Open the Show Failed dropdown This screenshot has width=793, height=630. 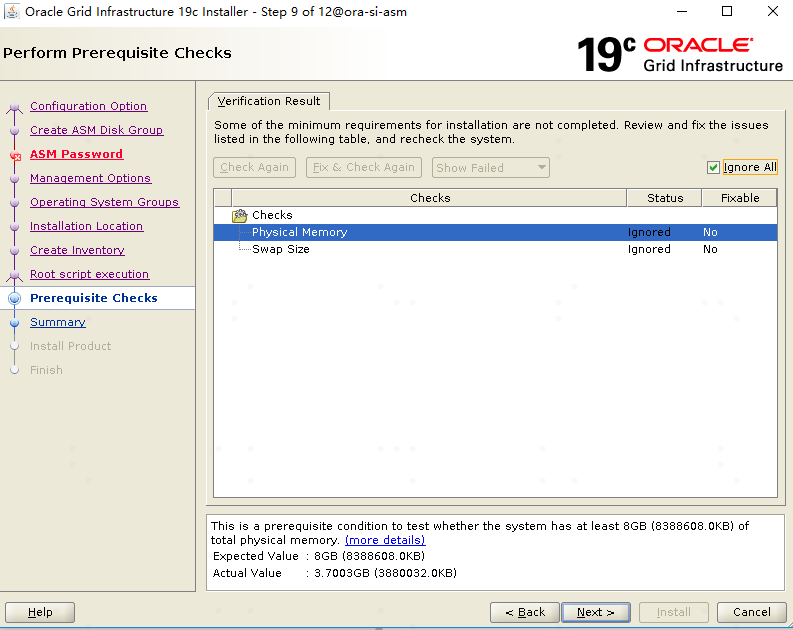[x=491, y=168]
